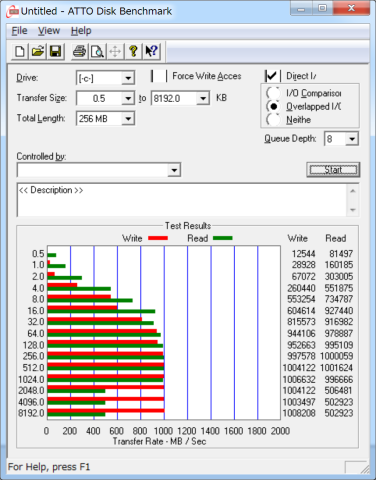Click the description scrollbar down arrow
The width and height of the screenshot is (376, 480).
353,210
